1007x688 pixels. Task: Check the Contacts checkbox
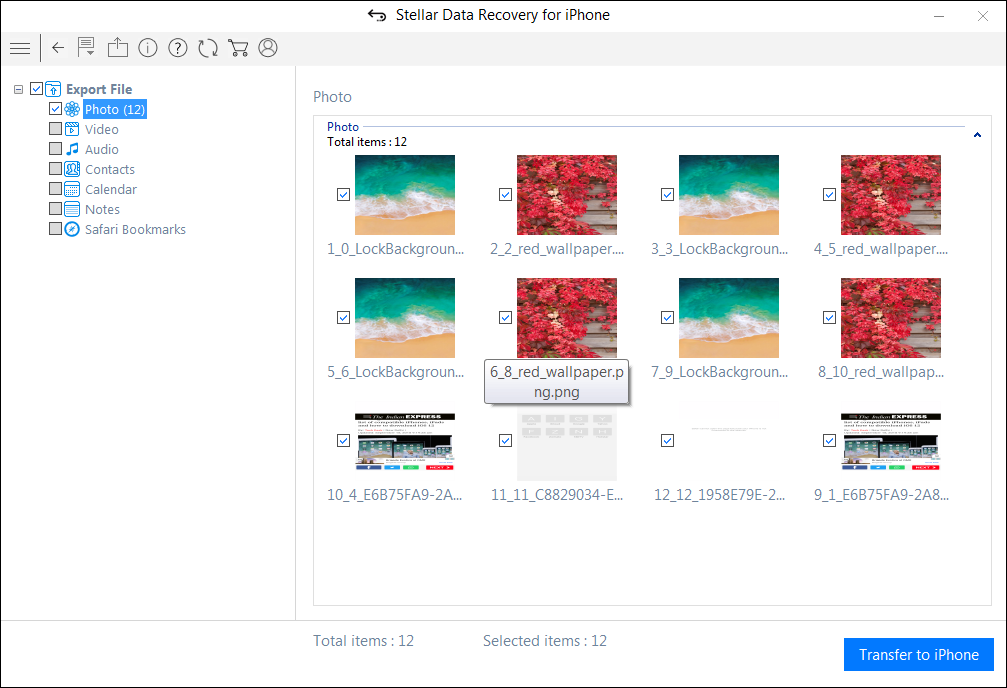(x=55, y=168)
